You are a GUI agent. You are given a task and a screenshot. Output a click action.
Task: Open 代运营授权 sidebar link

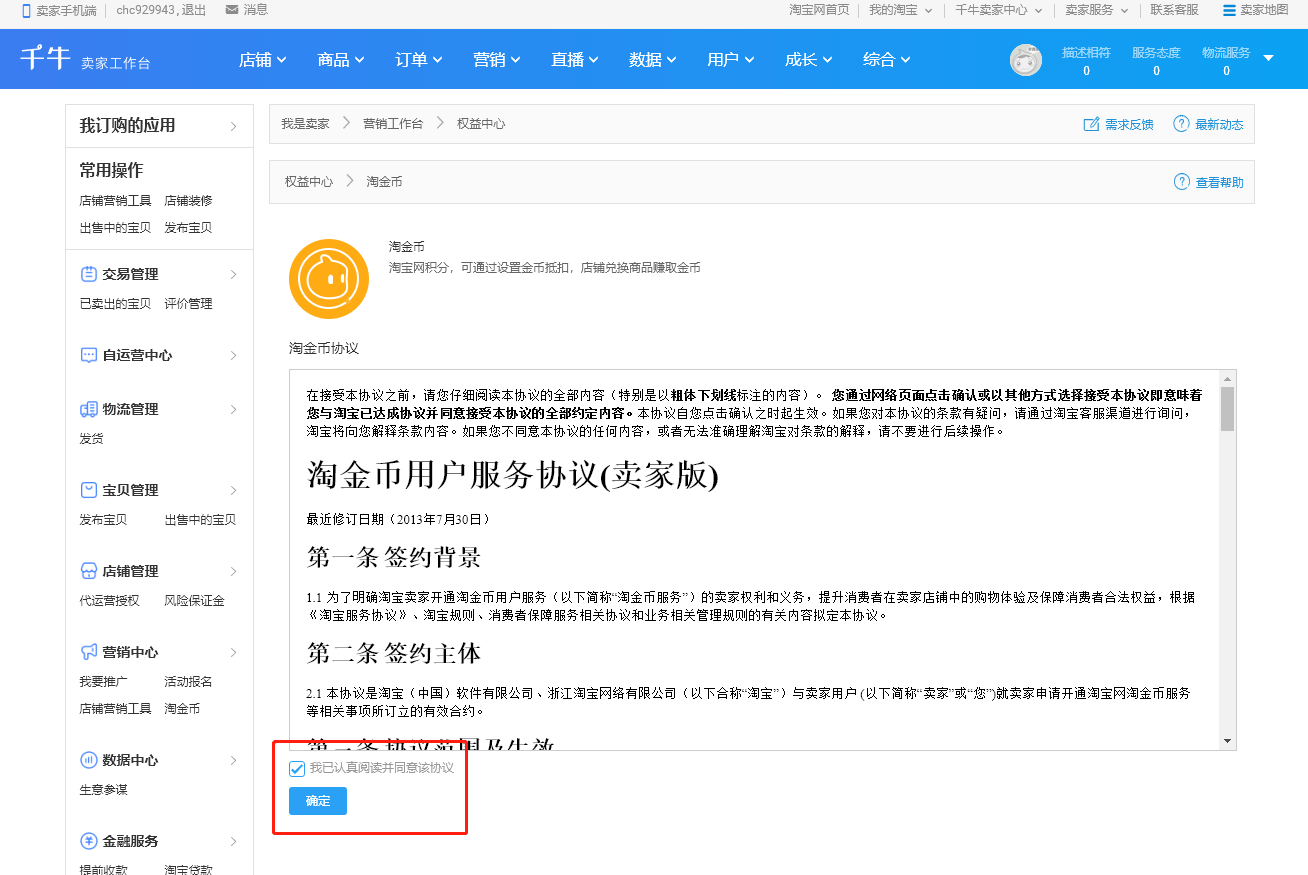(x=109, y=601)
